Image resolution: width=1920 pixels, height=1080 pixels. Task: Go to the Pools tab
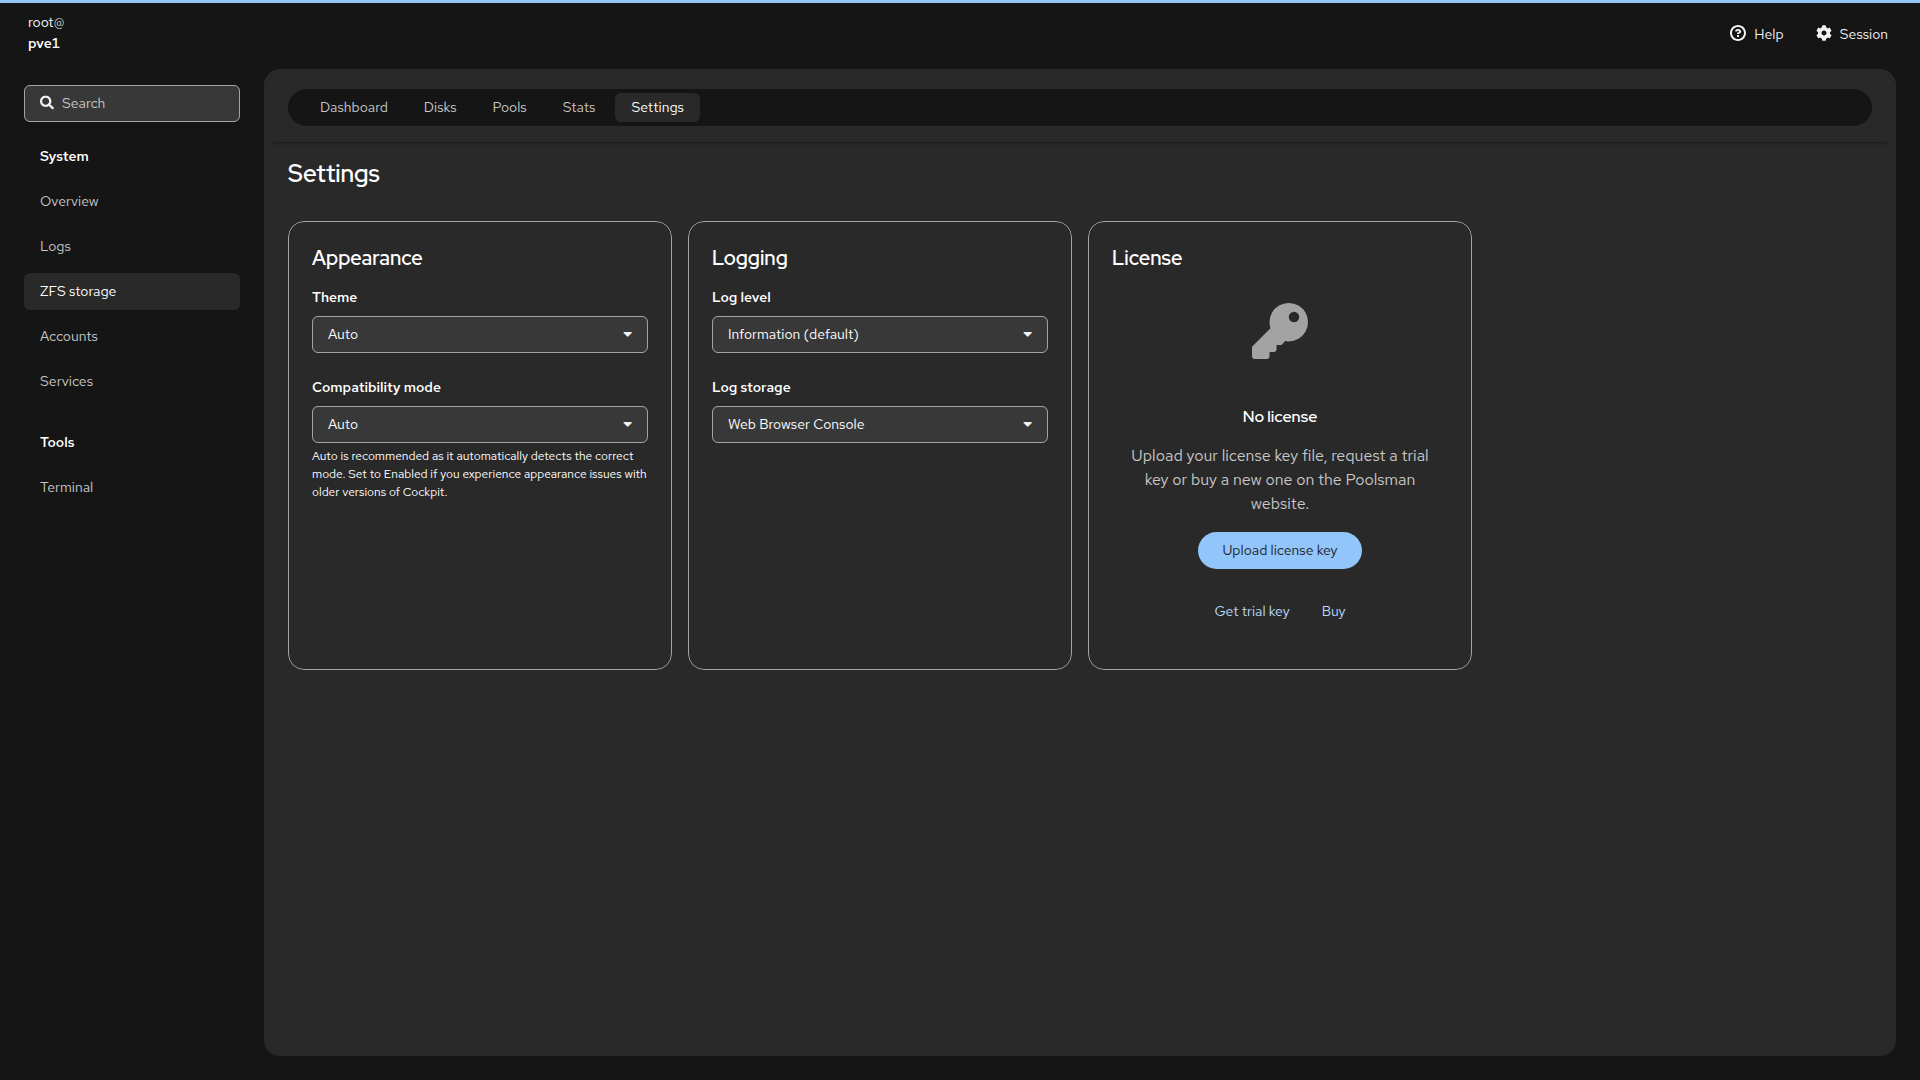point(509,108)
